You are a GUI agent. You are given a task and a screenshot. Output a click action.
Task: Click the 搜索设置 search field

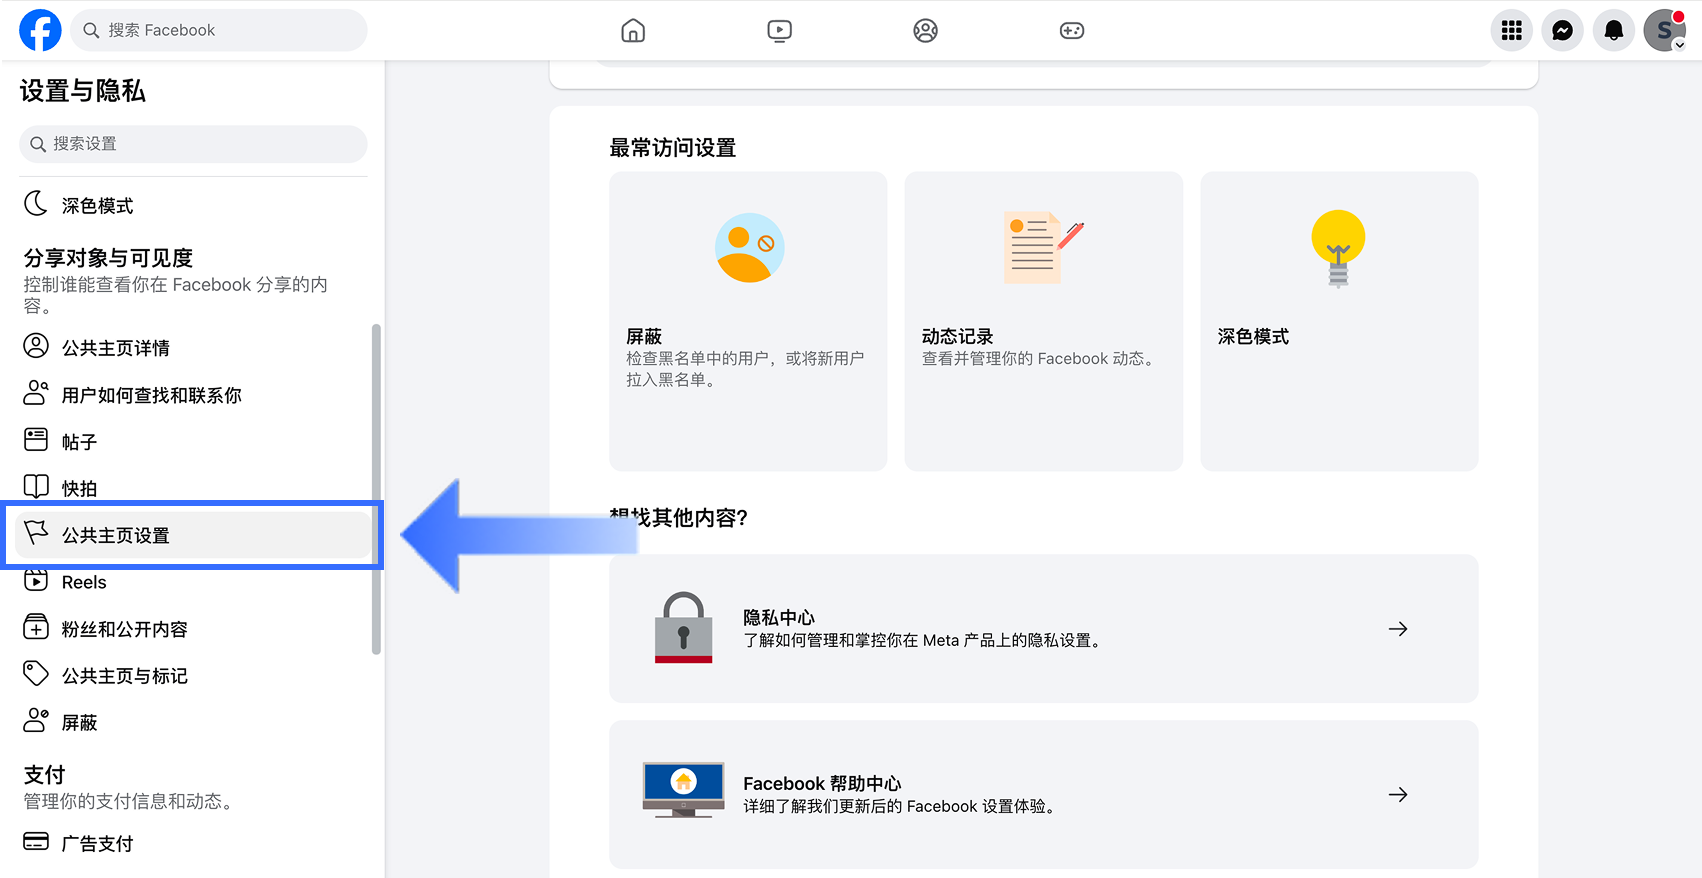(193, 144)
